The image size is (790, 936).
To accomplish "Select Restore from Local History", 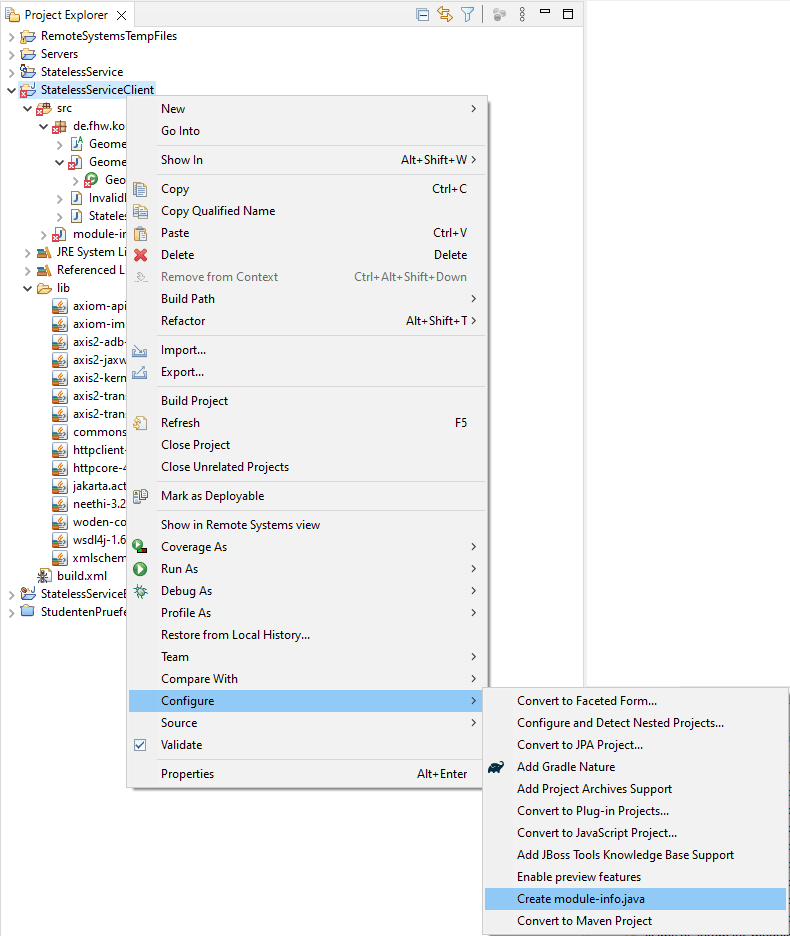I will 307,635.
